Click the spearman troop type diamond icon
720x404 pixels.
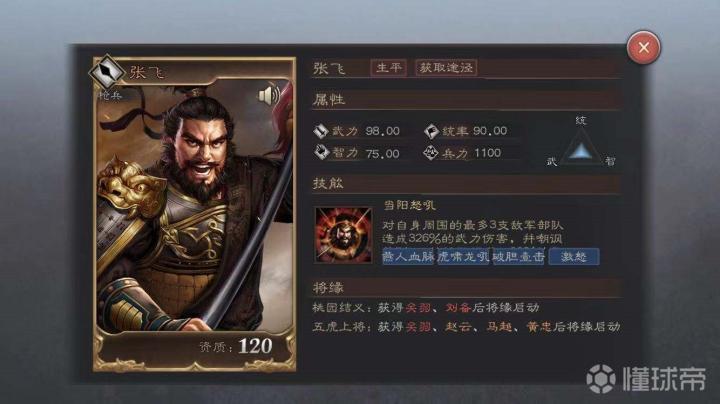[107, 72]
